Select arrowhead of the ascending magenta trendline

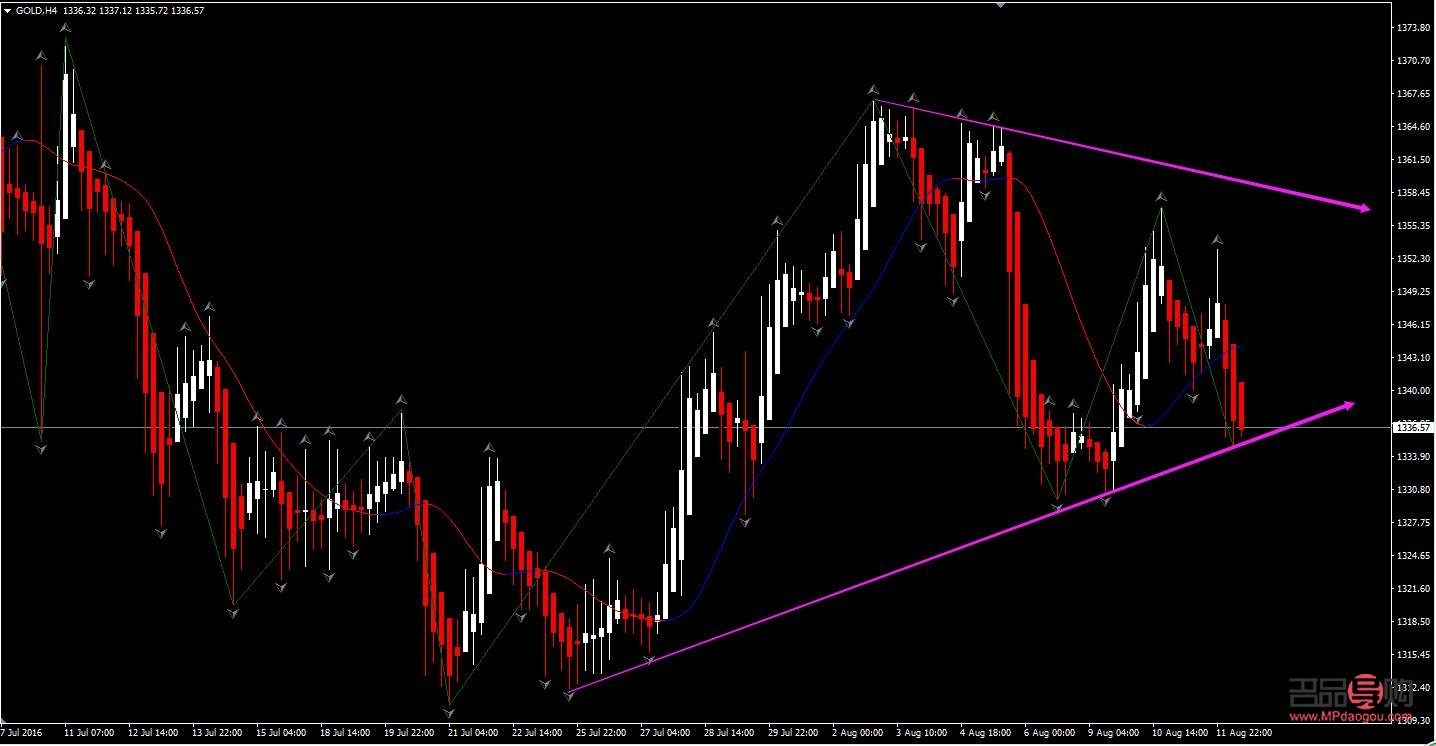(x=1348, y=404)
